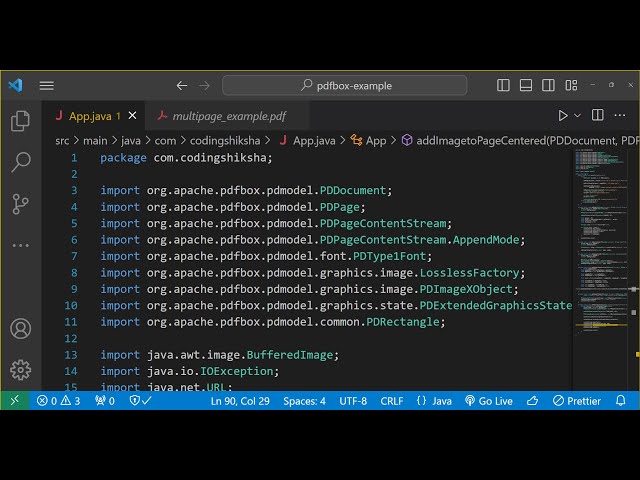Split the editor to the right
Image resolution: width=640 pixels, height=480 pixels.
(x=597, y=116)
